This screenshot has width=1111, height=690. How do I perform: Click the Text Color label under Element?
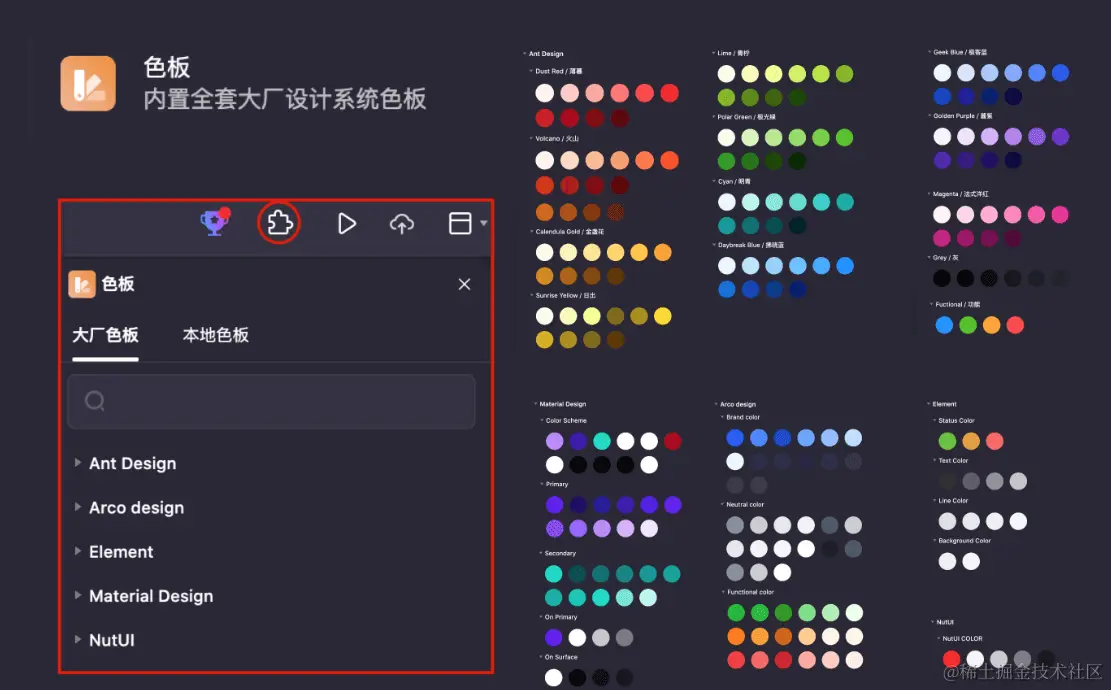click(x=953, y=460)
